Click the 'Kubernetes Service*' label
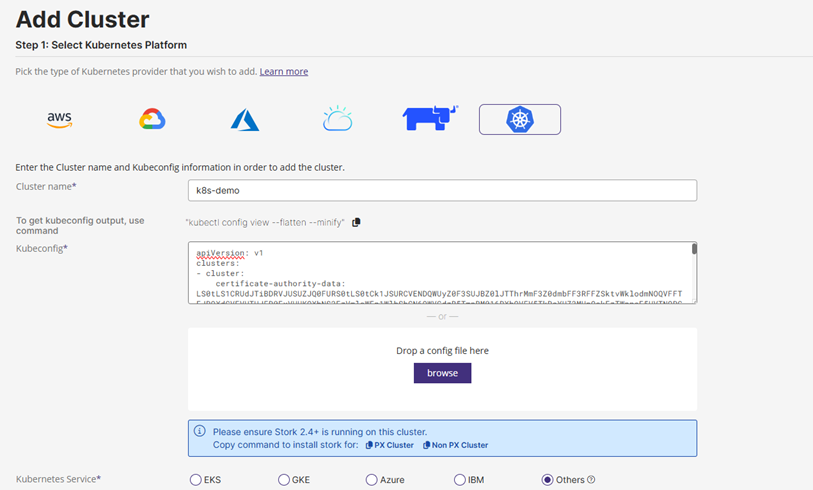The image size is (813, 490). click(x=58, y=479)
